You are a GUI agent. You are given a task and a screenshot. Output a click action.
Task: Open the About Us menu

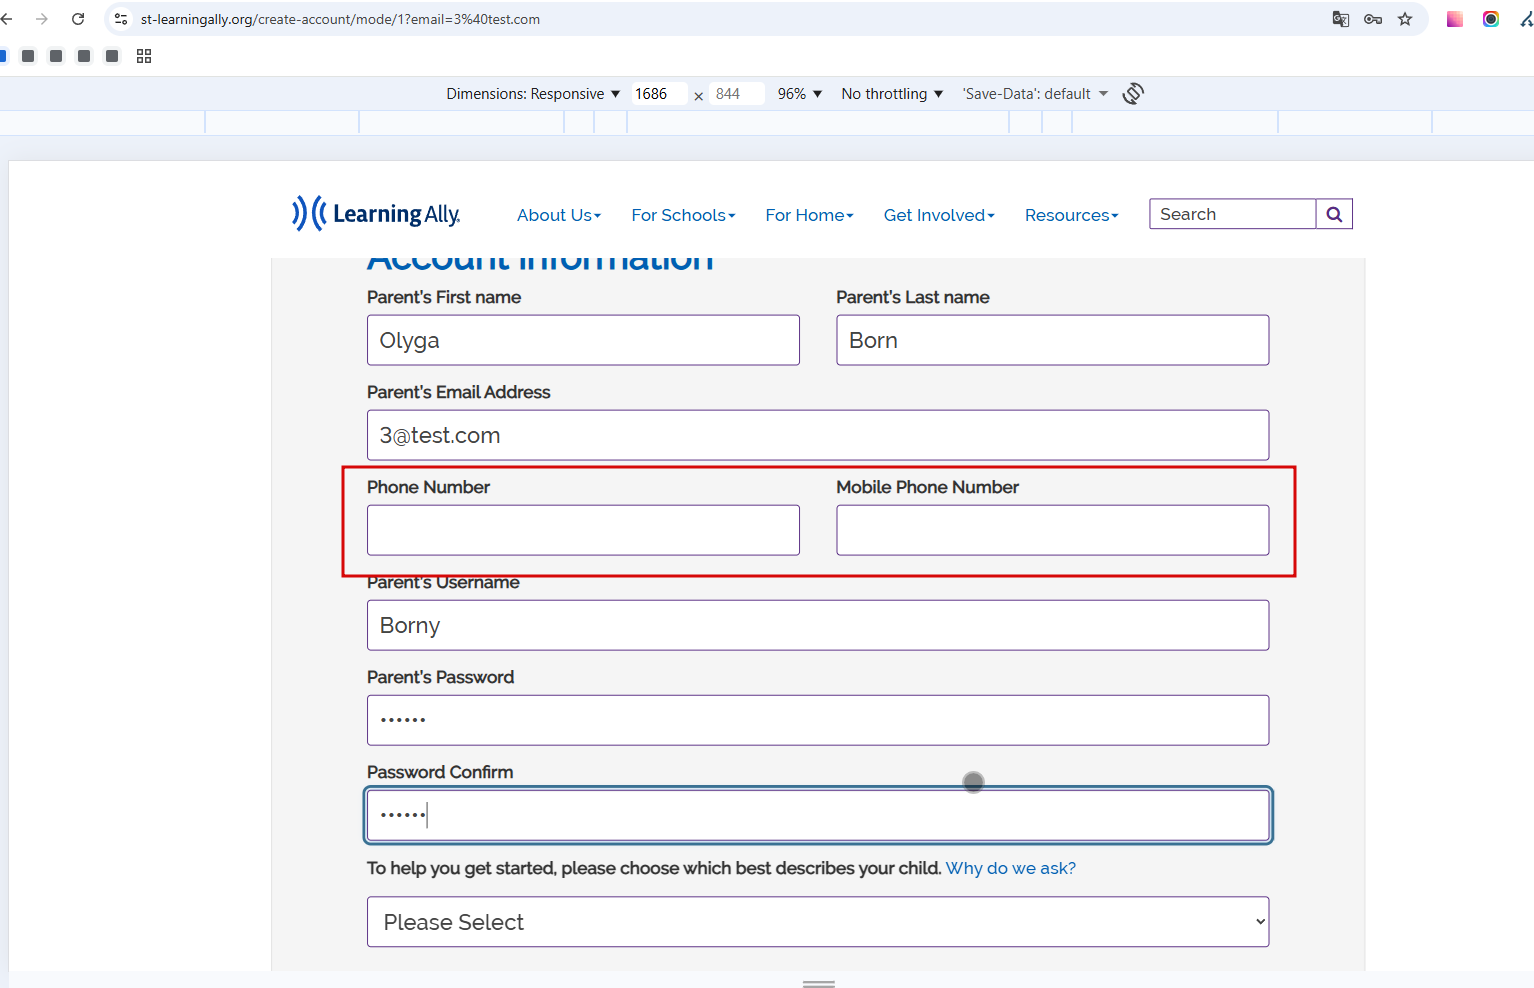pos(559,215)
